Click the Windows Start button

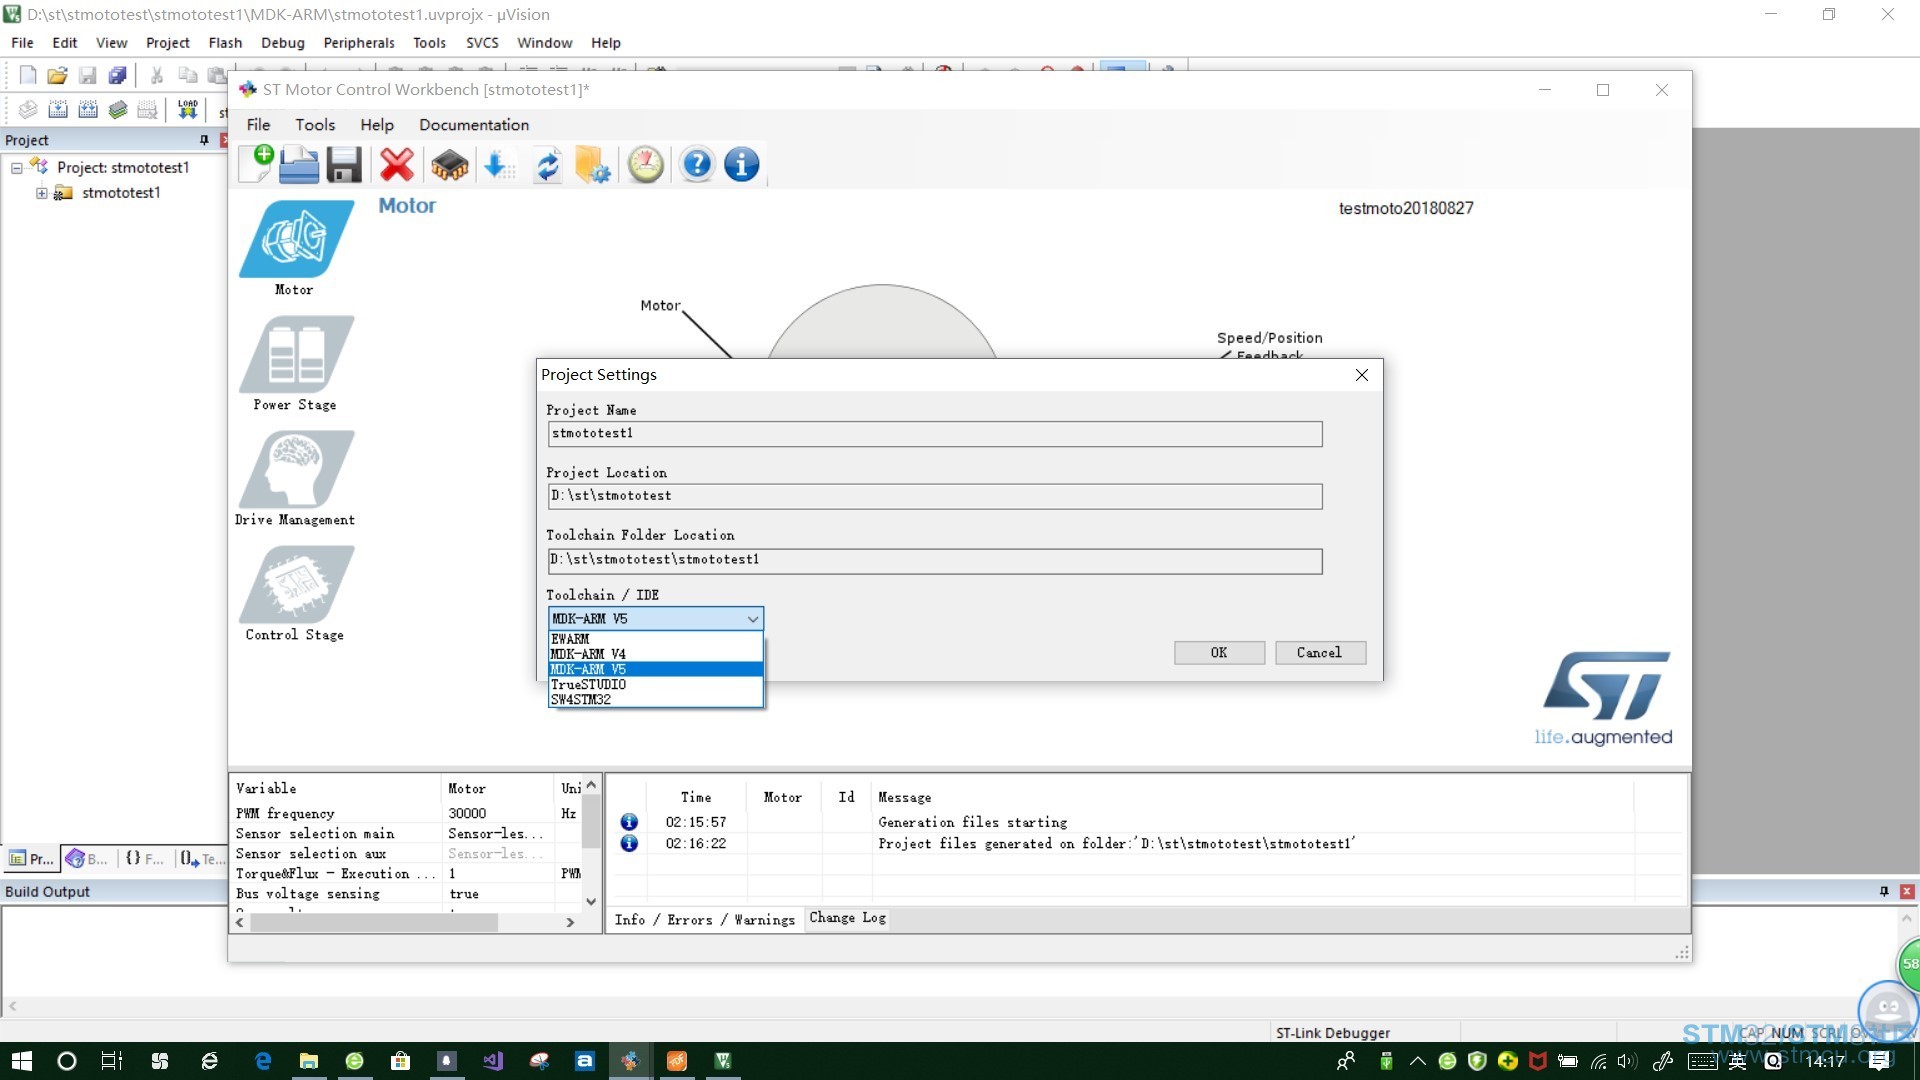click(21, 1061)
